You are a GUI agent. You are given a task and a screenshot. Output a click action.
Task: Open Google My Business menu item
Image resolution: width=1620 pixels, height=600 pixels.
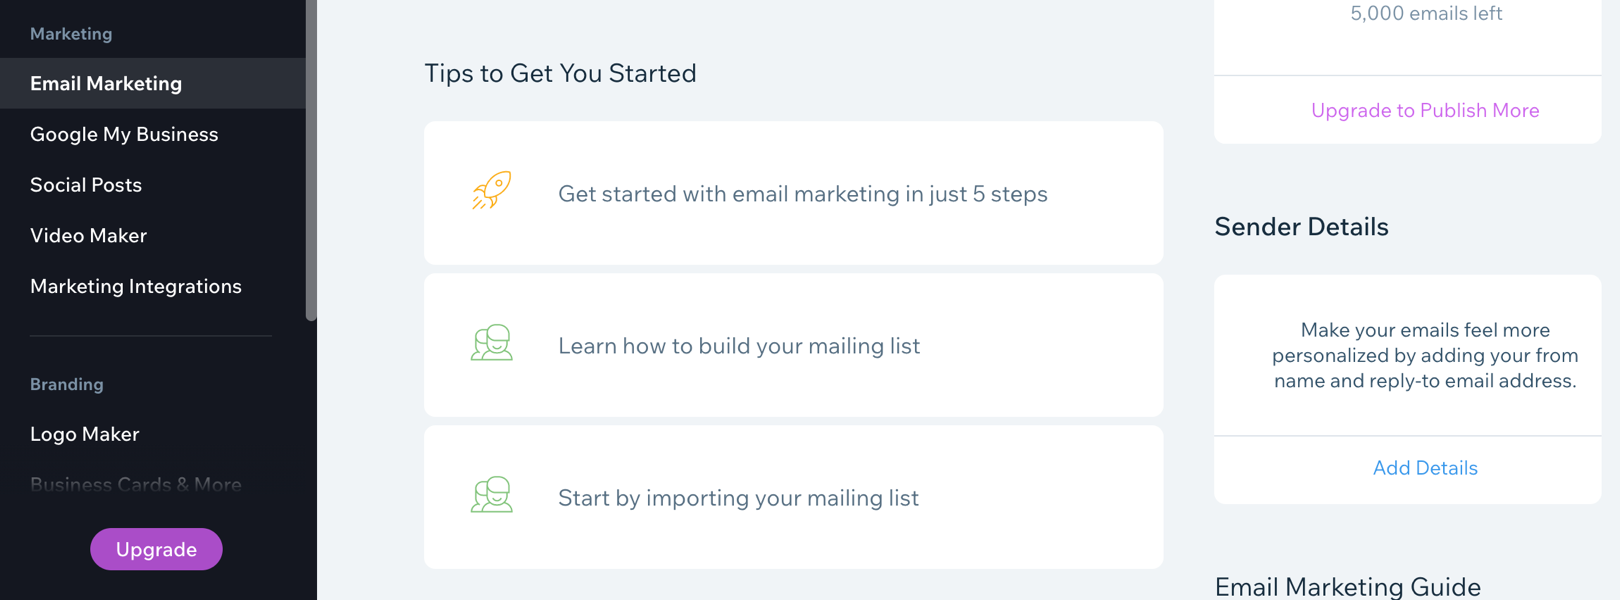pos(124,134)
